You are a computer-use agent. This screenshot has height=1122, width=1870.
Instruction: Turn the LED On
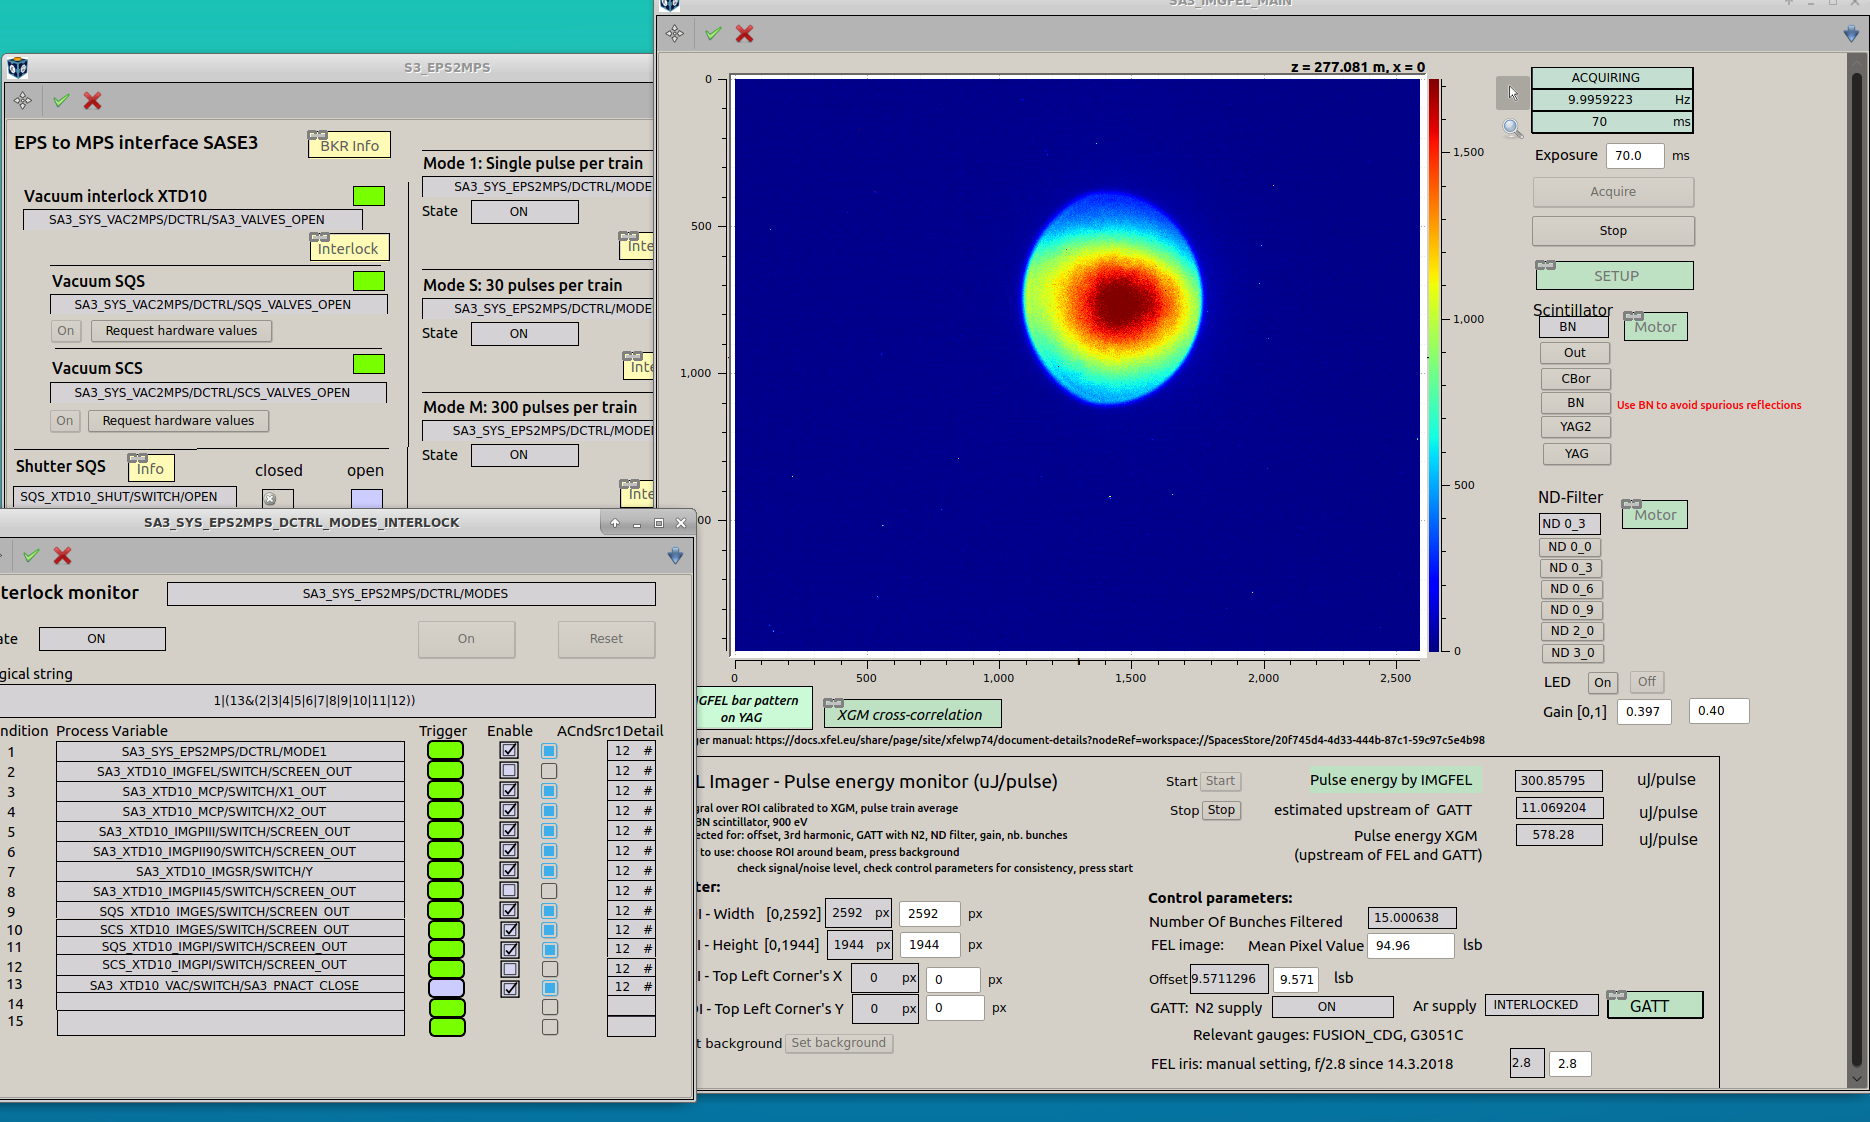click(1603, 682)
